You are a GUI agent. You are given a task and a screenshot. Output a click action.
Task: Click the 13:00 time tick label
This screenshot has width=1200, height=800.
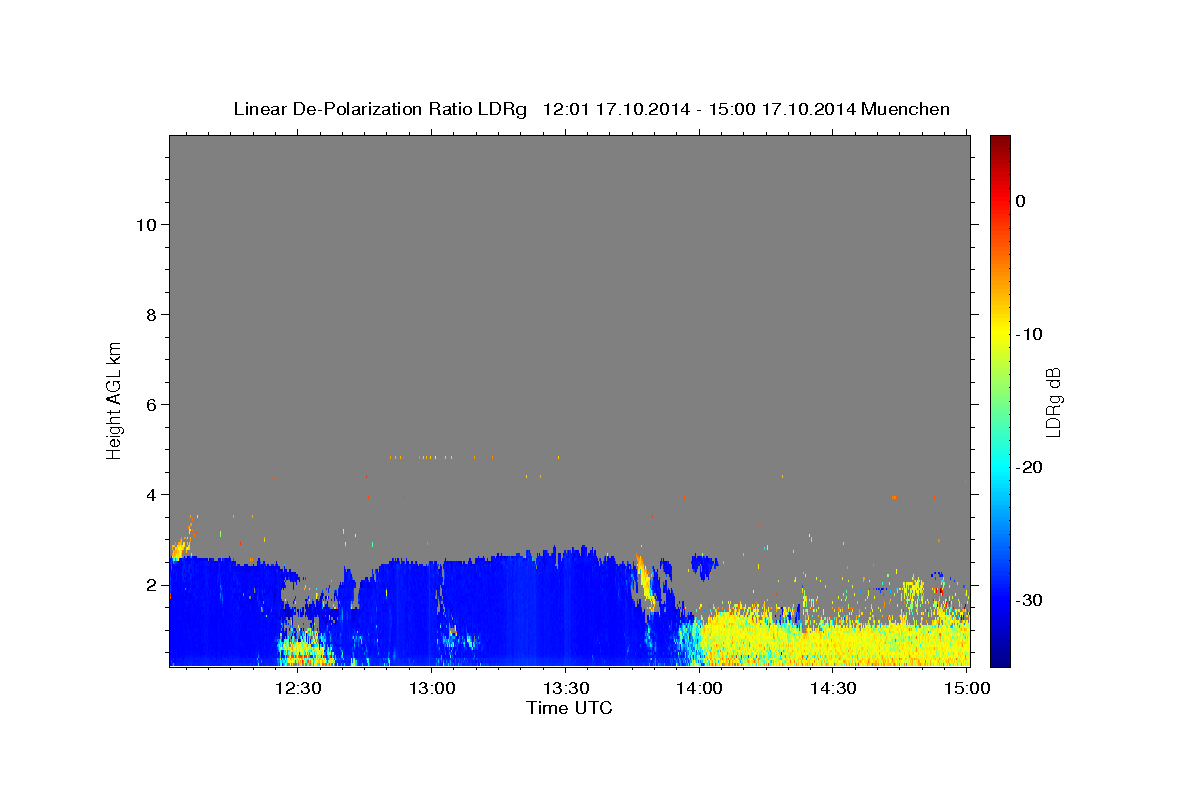click(432, 688)
